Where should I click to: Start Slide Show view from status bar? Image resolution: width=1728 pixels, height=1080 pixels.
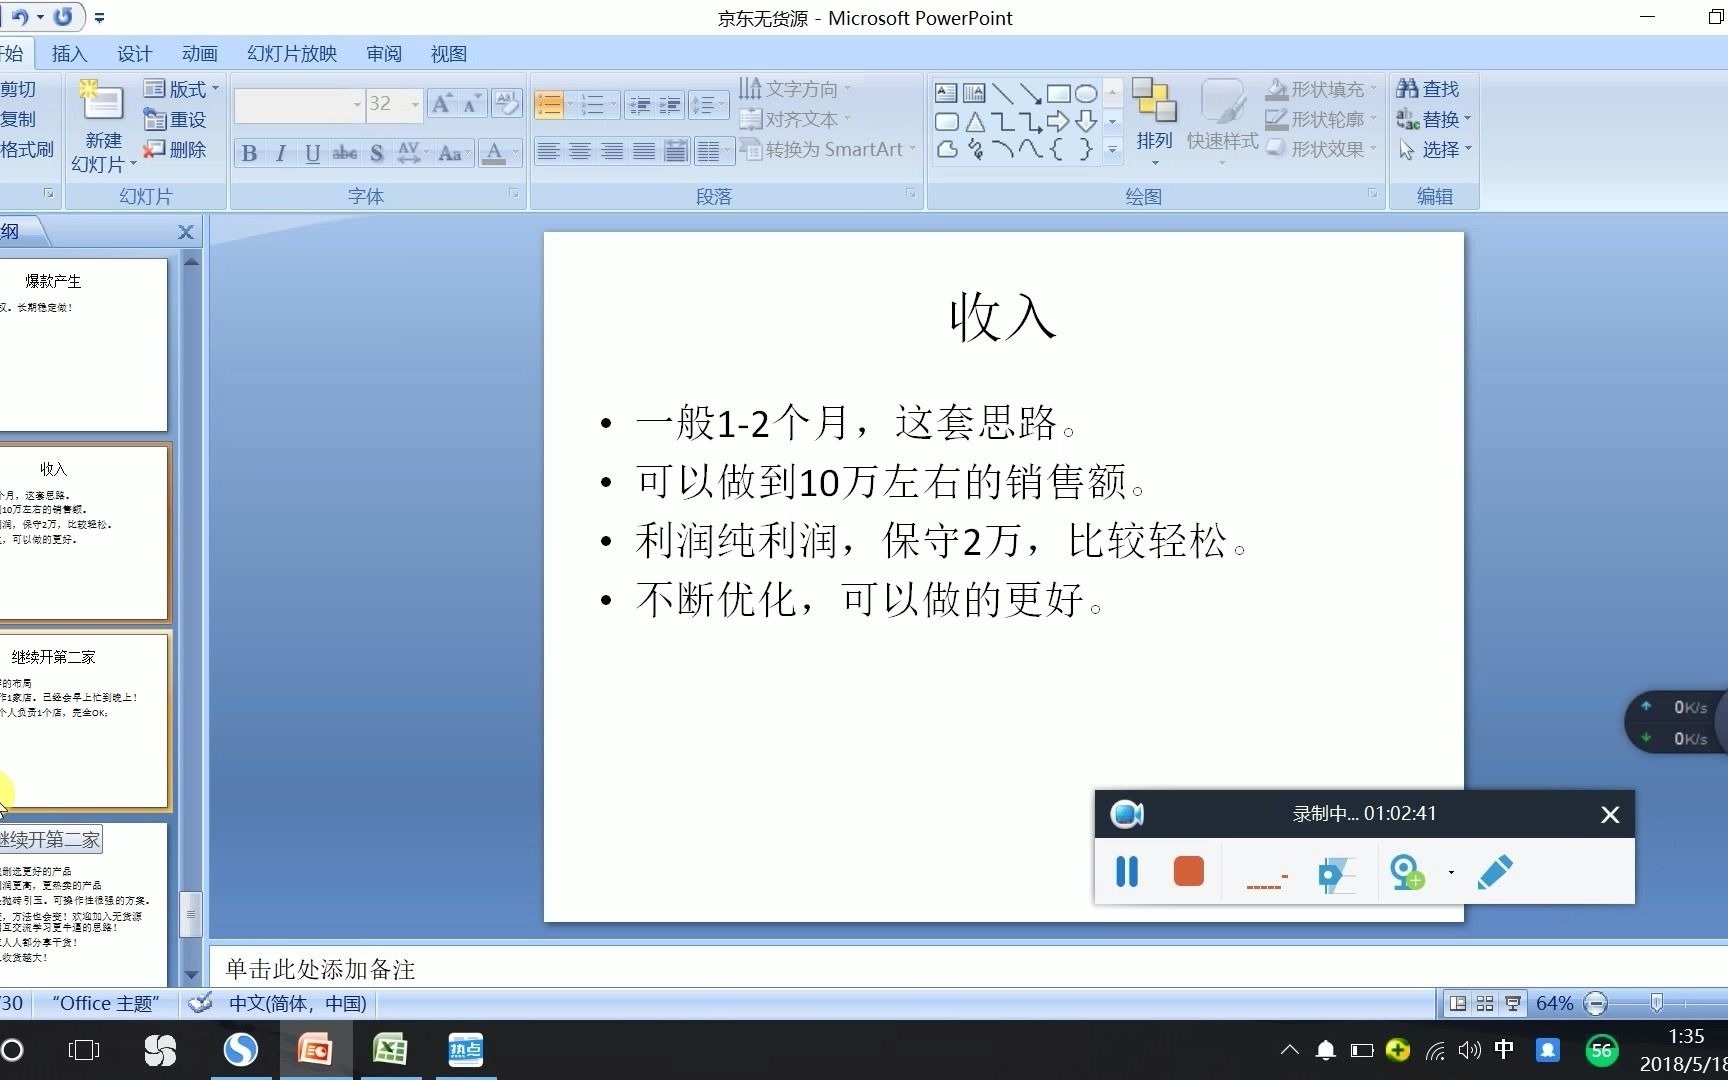(1513, 1003)
